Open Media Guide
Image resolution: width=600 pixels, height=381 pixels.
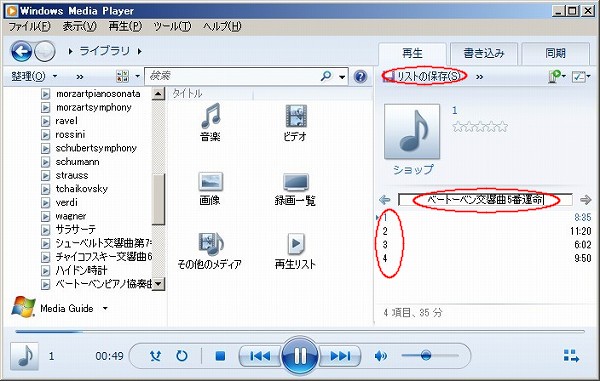(x=67, y=308)
